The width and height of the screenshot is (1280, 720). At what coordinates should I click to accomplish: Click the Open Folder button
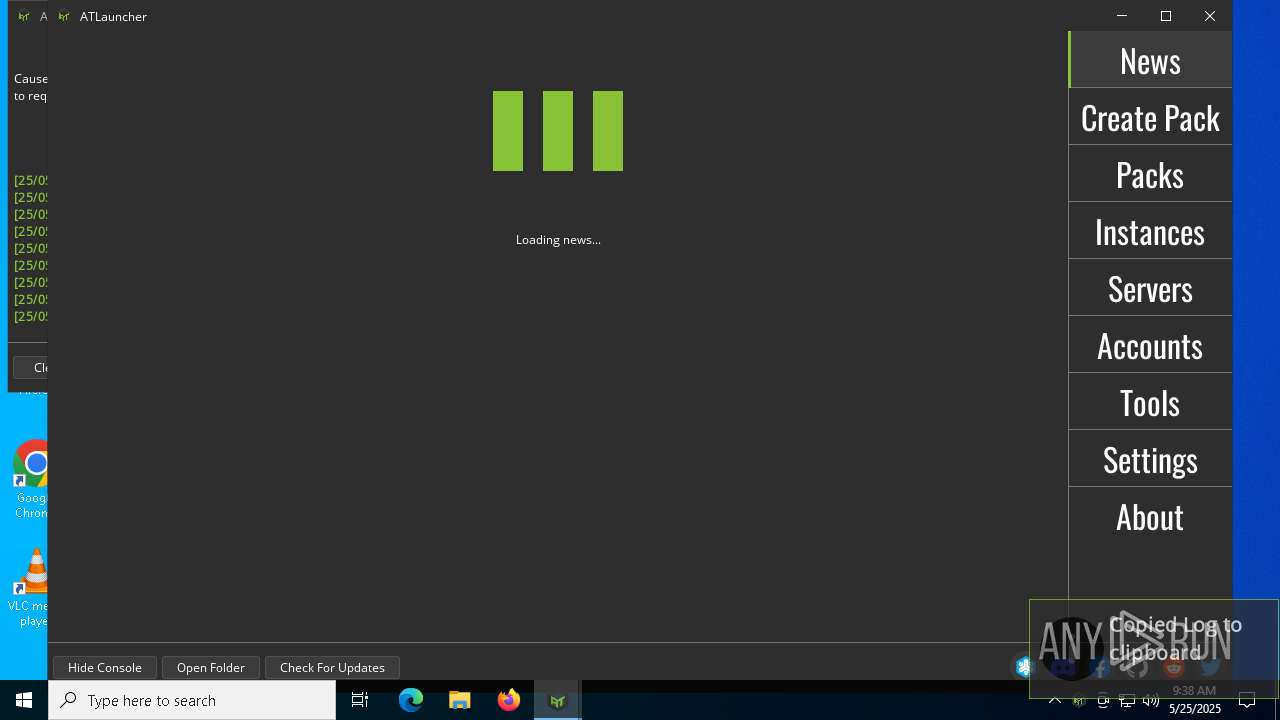[211, 667]
